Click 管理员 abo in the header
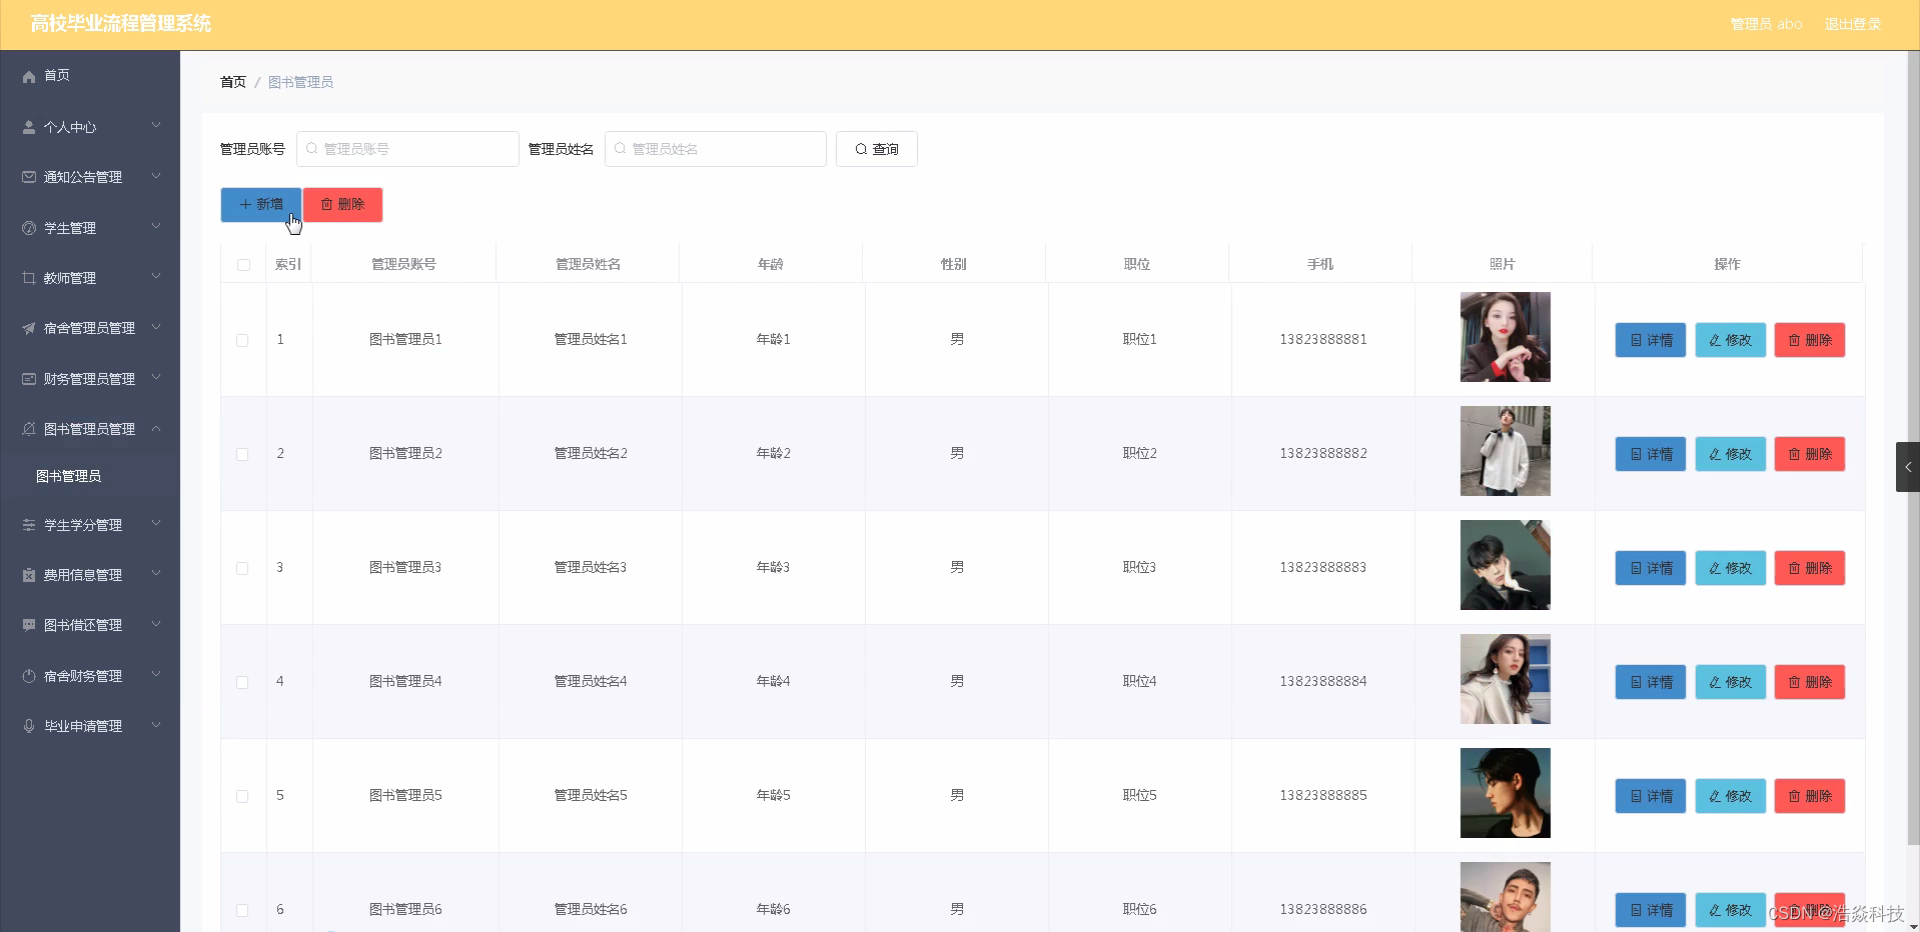The width and height of the screenshot is (1920, 932). pos(1766,24)
